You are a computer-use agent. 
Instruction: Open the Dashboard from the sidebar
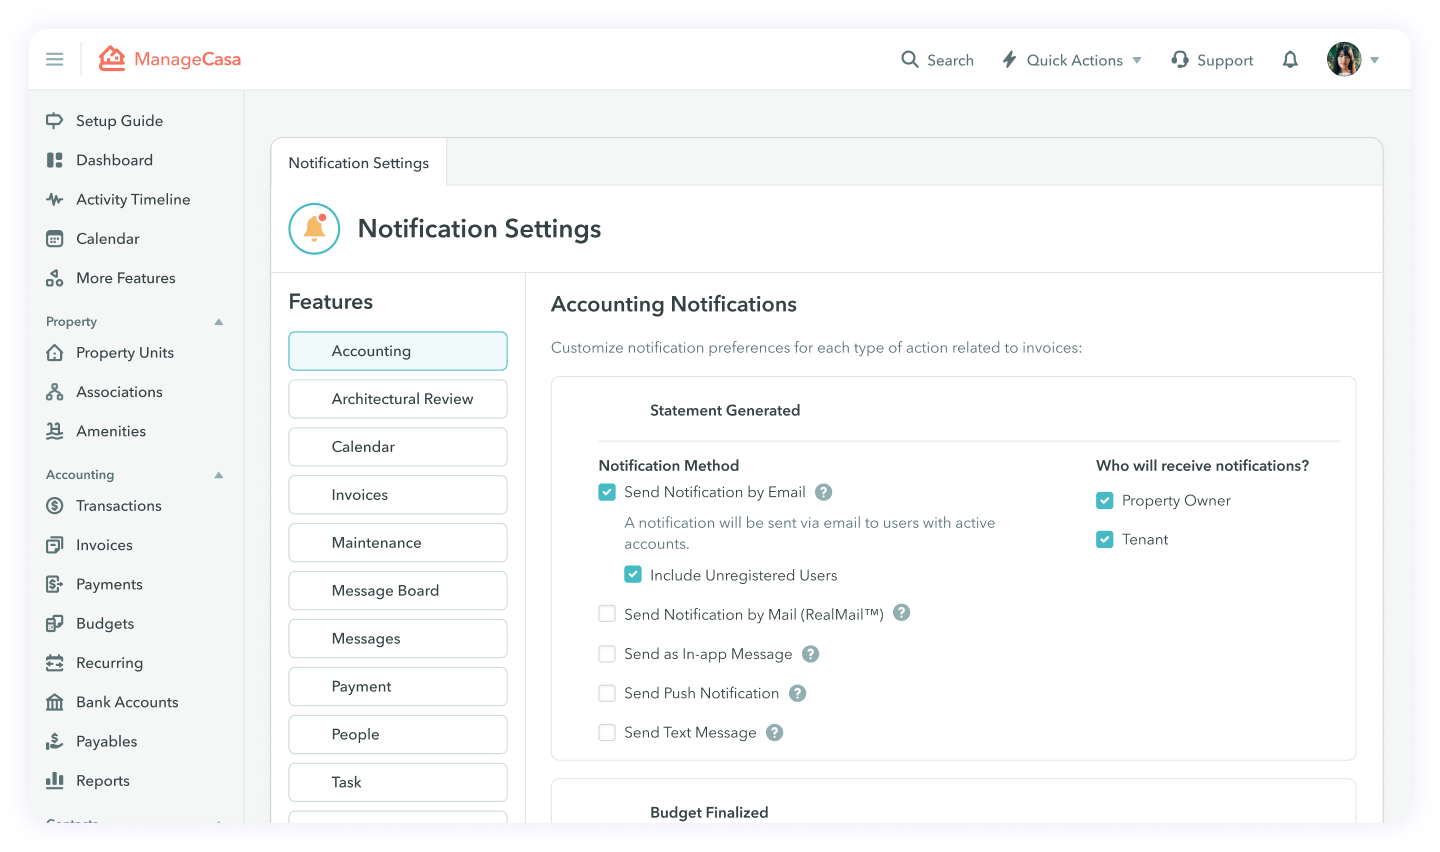point(115,160)
